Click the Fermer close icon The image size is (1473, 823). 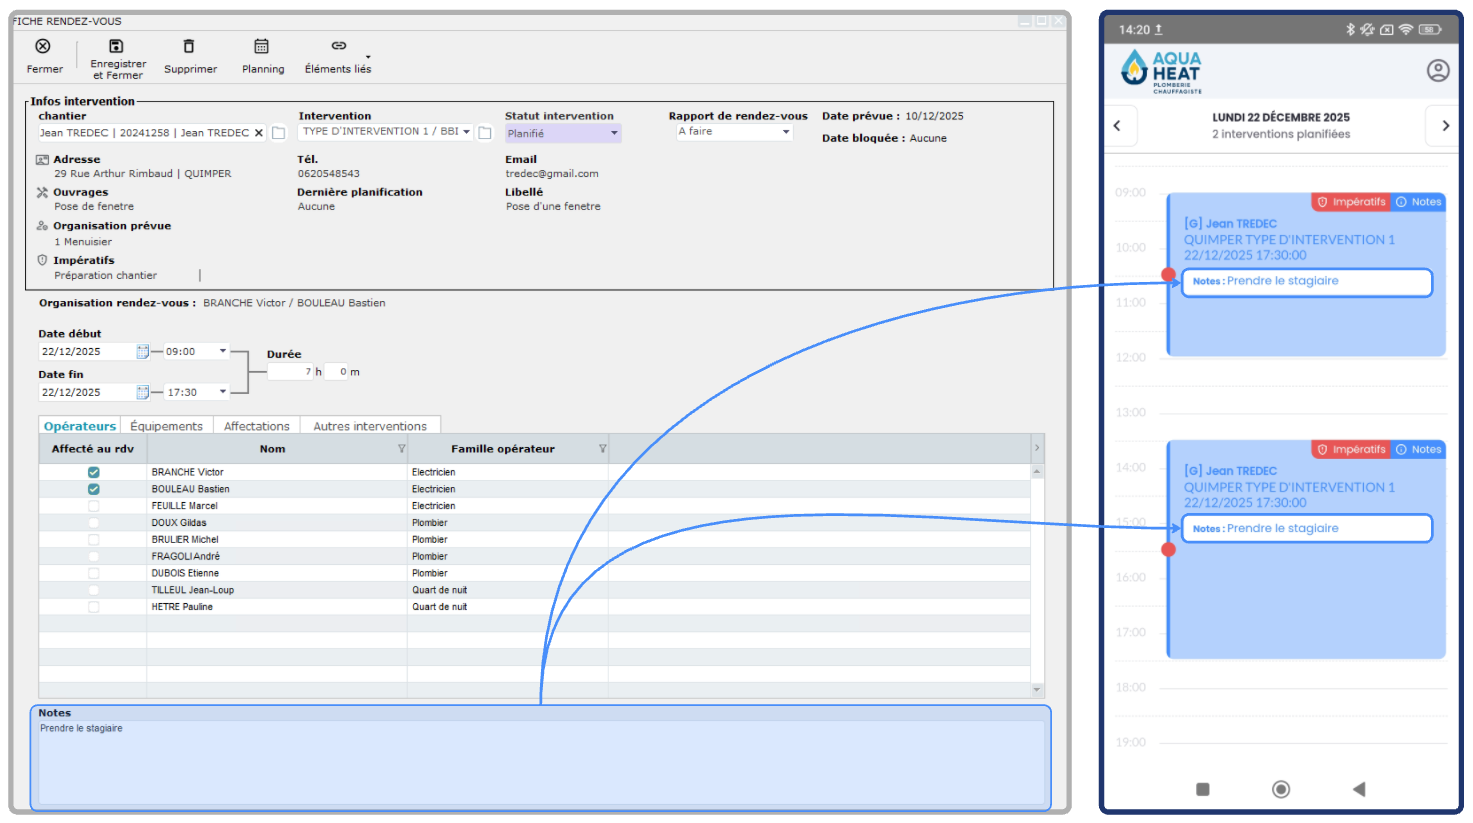(43, 46)
